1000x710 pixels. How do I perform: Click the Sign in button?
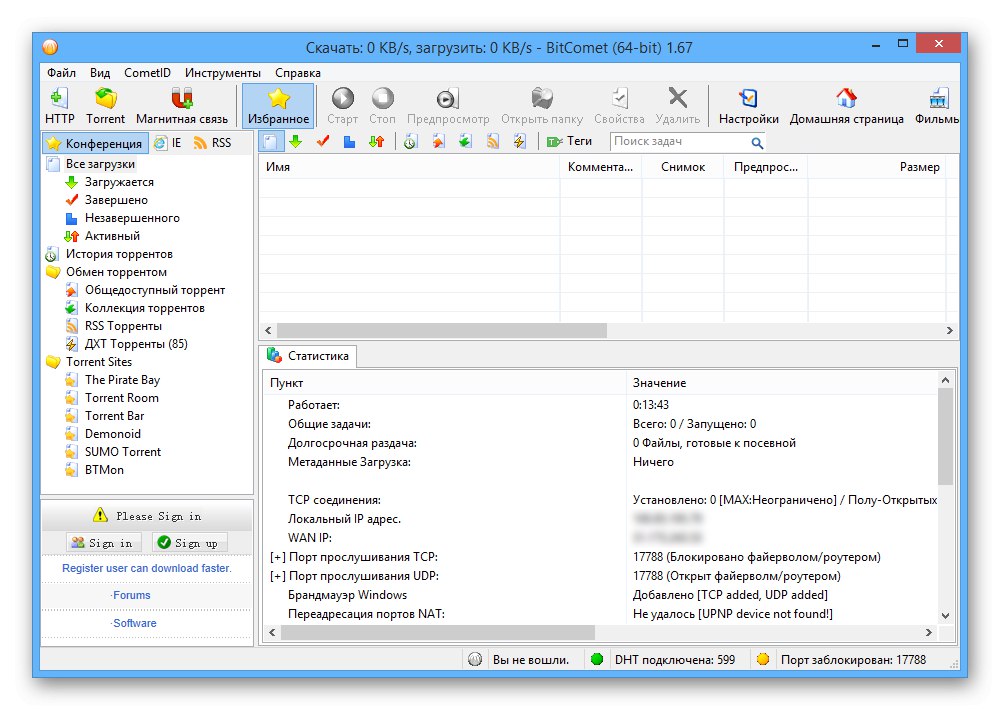103,543
